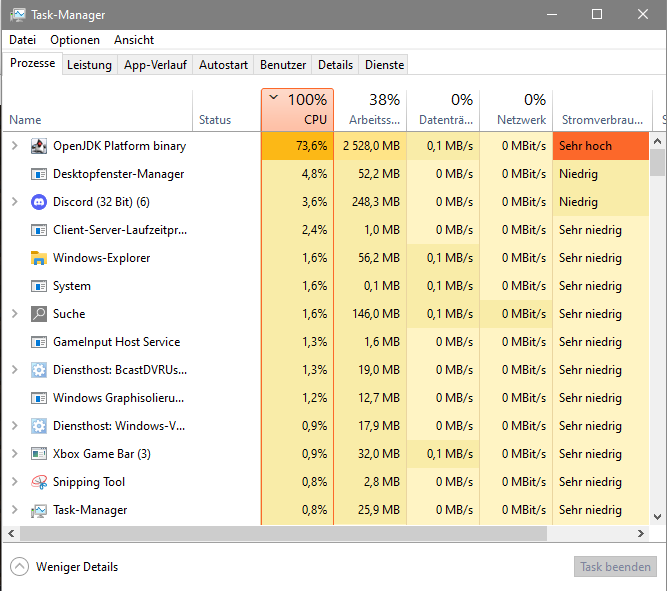Click vertical scrollbar up arrow
Image resolution: width=667 pixels, height=591 pixels.
click(x=657, y=141)
